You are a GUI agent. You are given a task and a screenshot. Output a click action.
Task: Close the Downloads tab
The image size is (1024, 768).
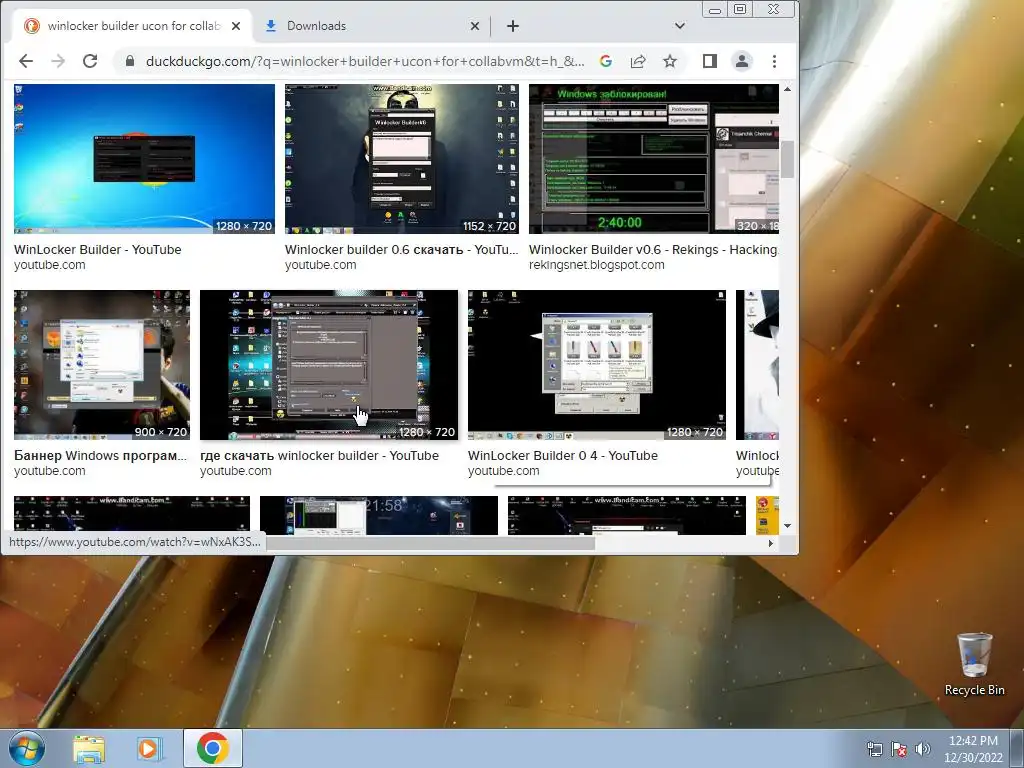click(x=475, y=26)
